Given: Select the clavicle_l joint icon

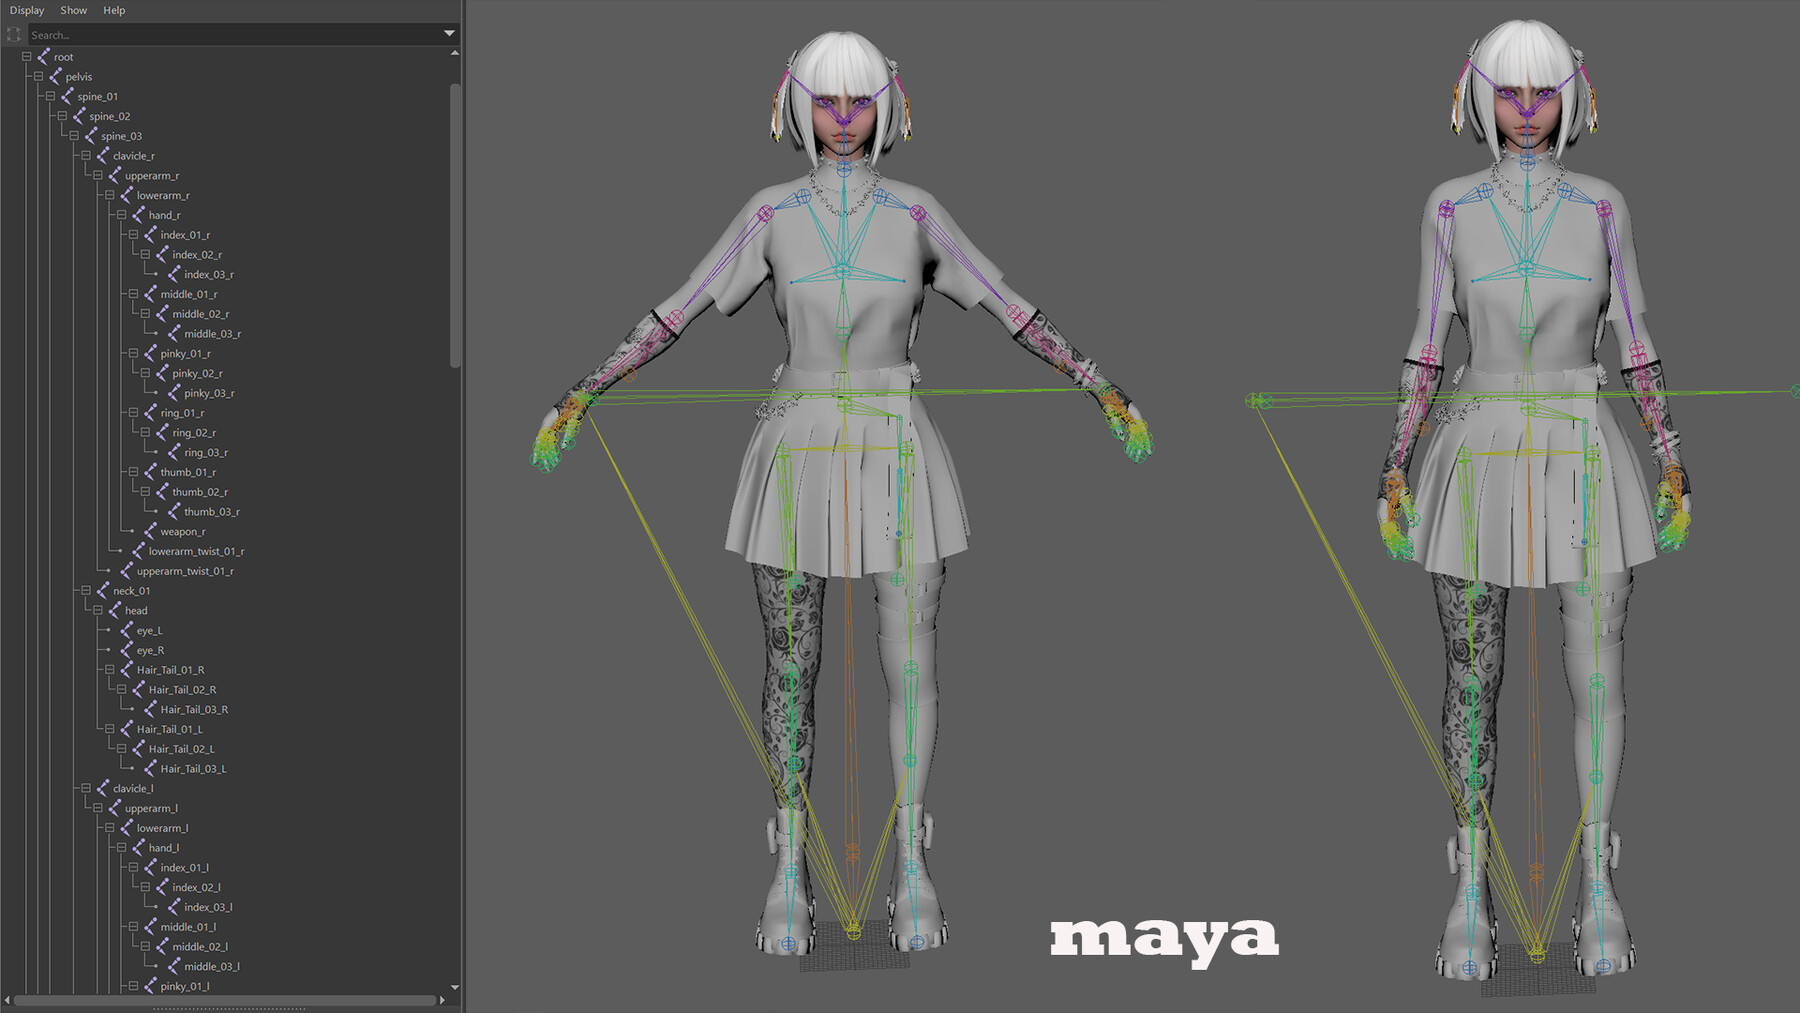Looking at the screenshot, I should click(x=101, y=788).
